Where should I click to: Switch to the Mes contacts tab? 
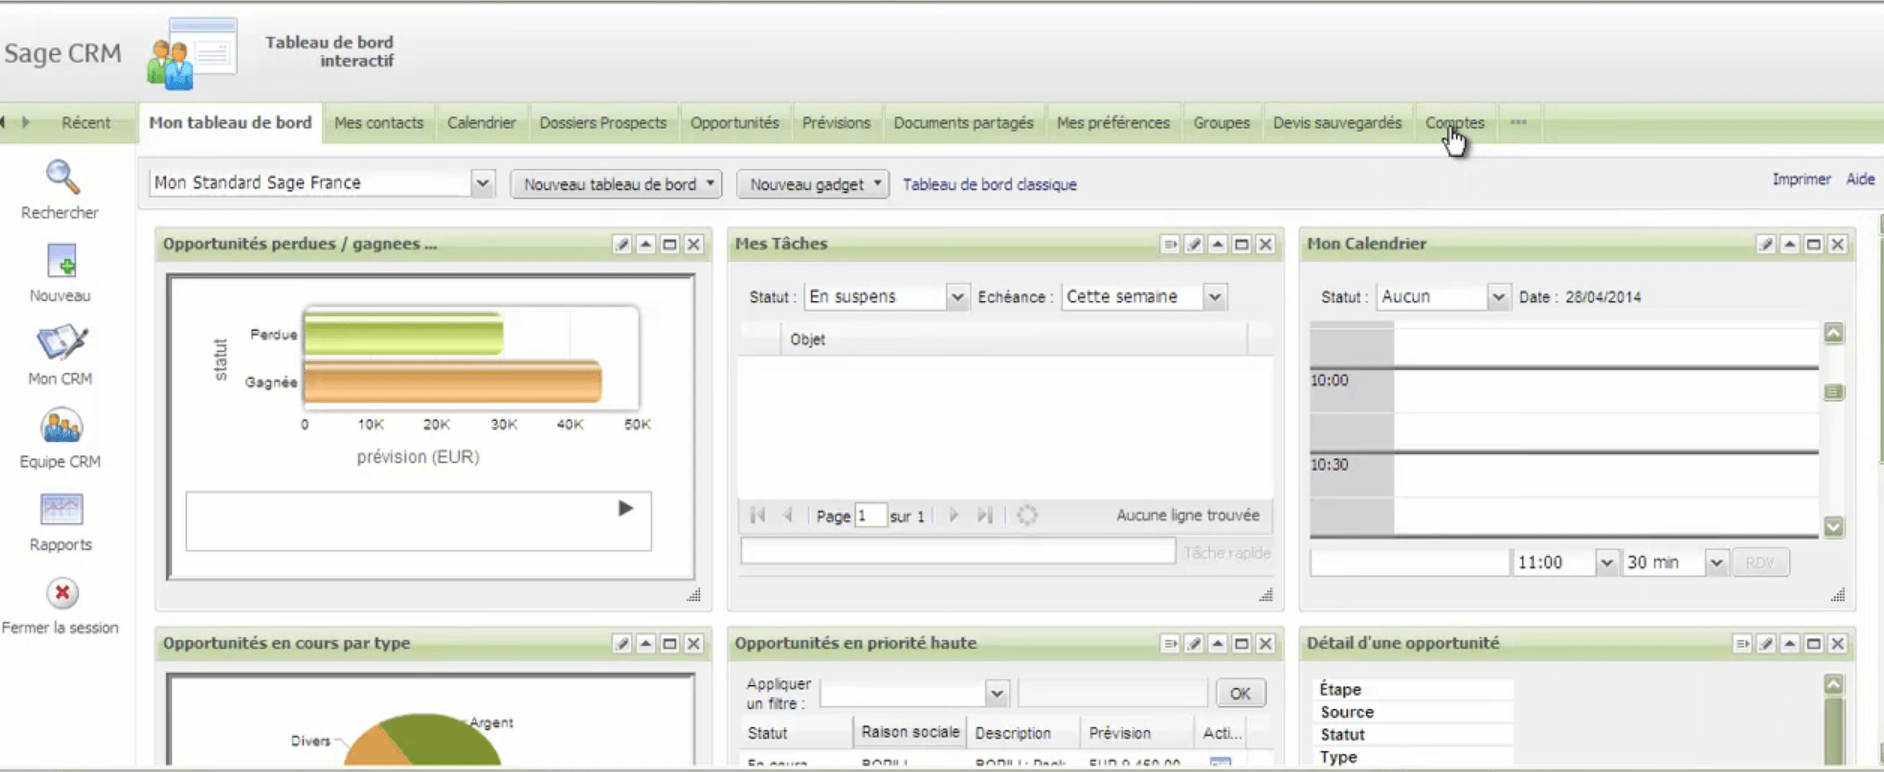[x=379, y=123]
